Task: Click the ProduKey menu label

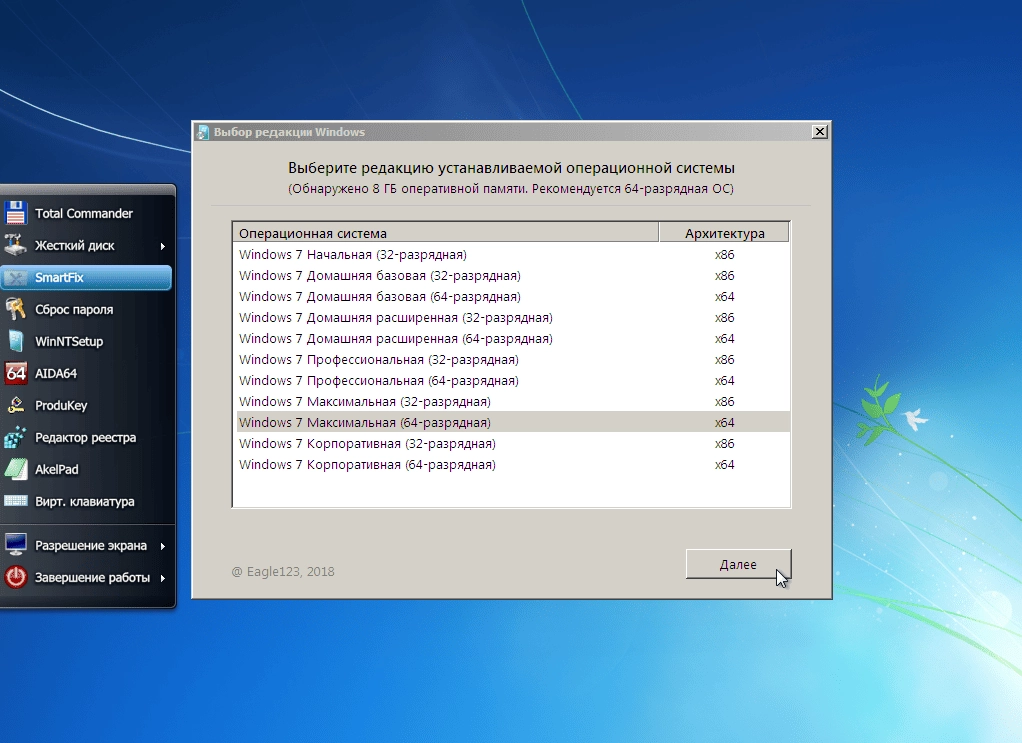Action: pos(61,405)
